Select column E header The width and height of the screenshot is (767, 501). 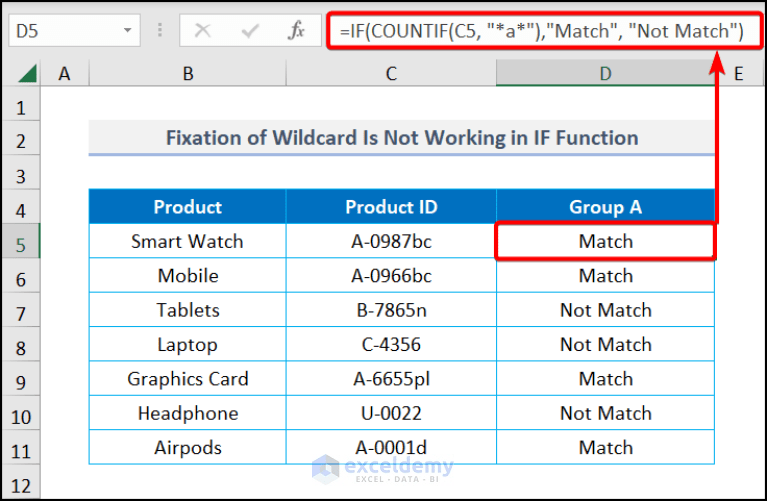click(739, 73)
